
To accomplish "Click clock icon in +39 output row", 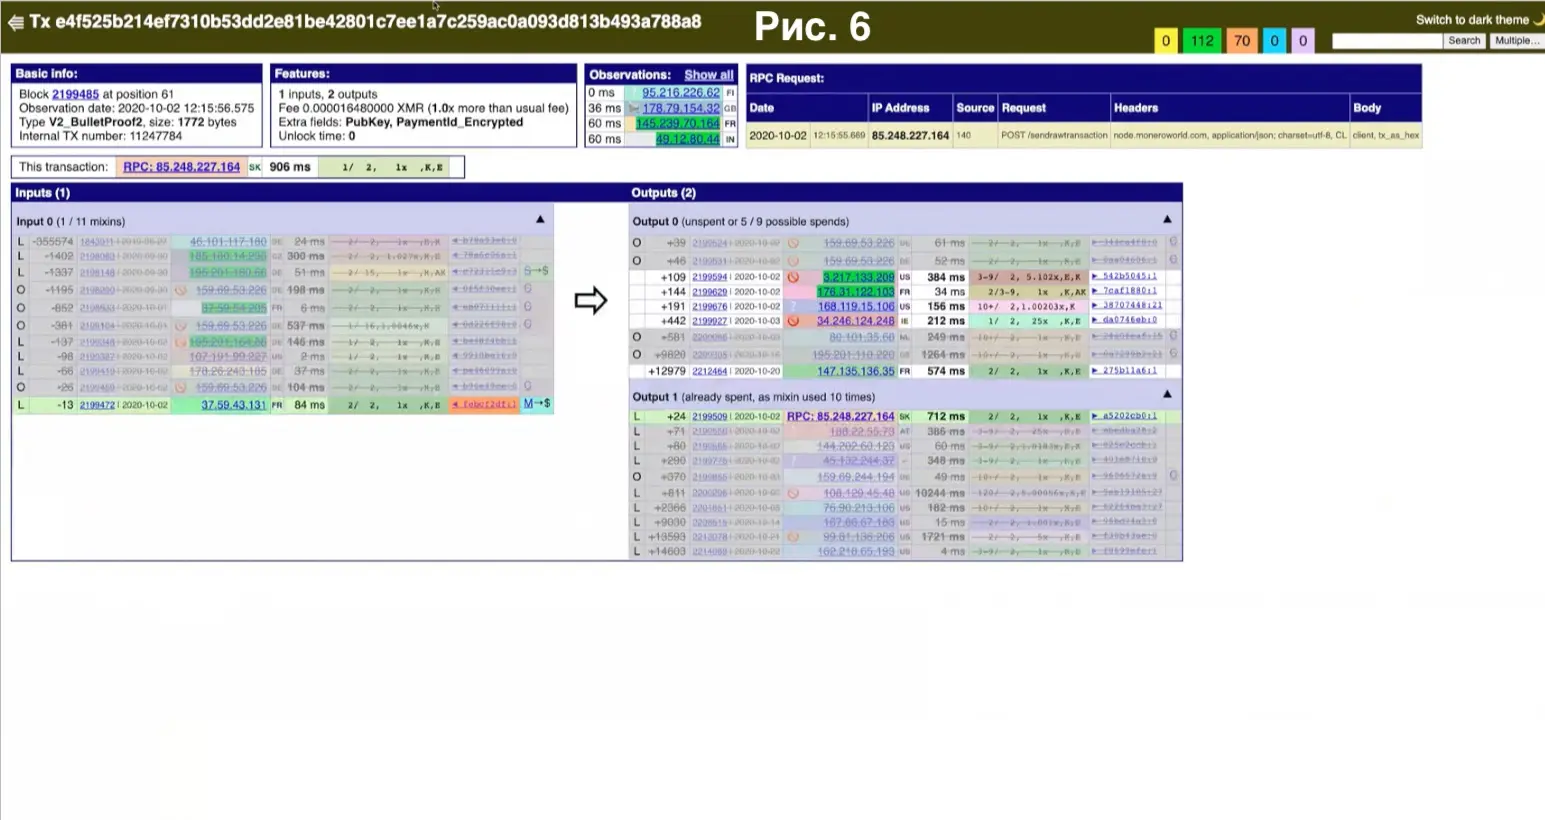I will click(793, 243).
